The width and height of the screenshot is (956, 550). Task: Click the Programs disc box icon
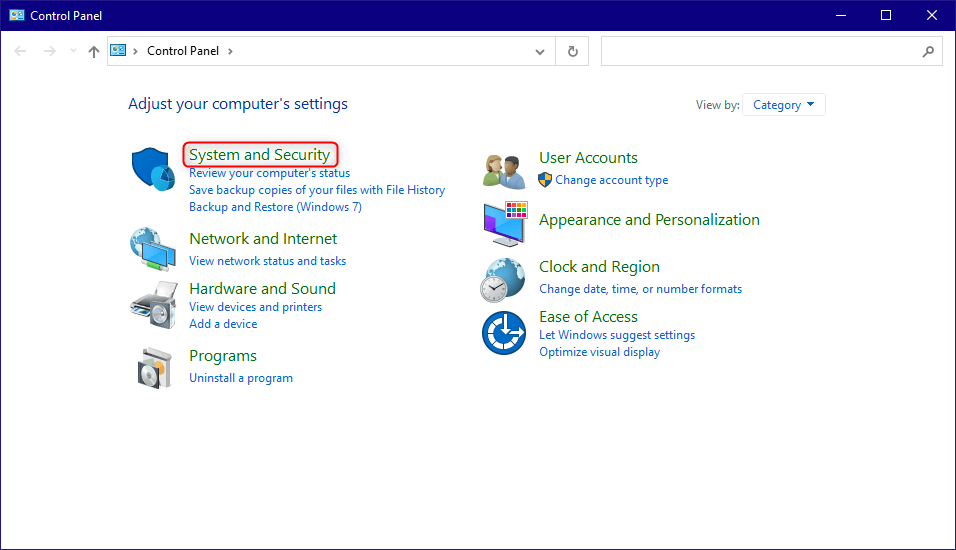pos(154,368)
